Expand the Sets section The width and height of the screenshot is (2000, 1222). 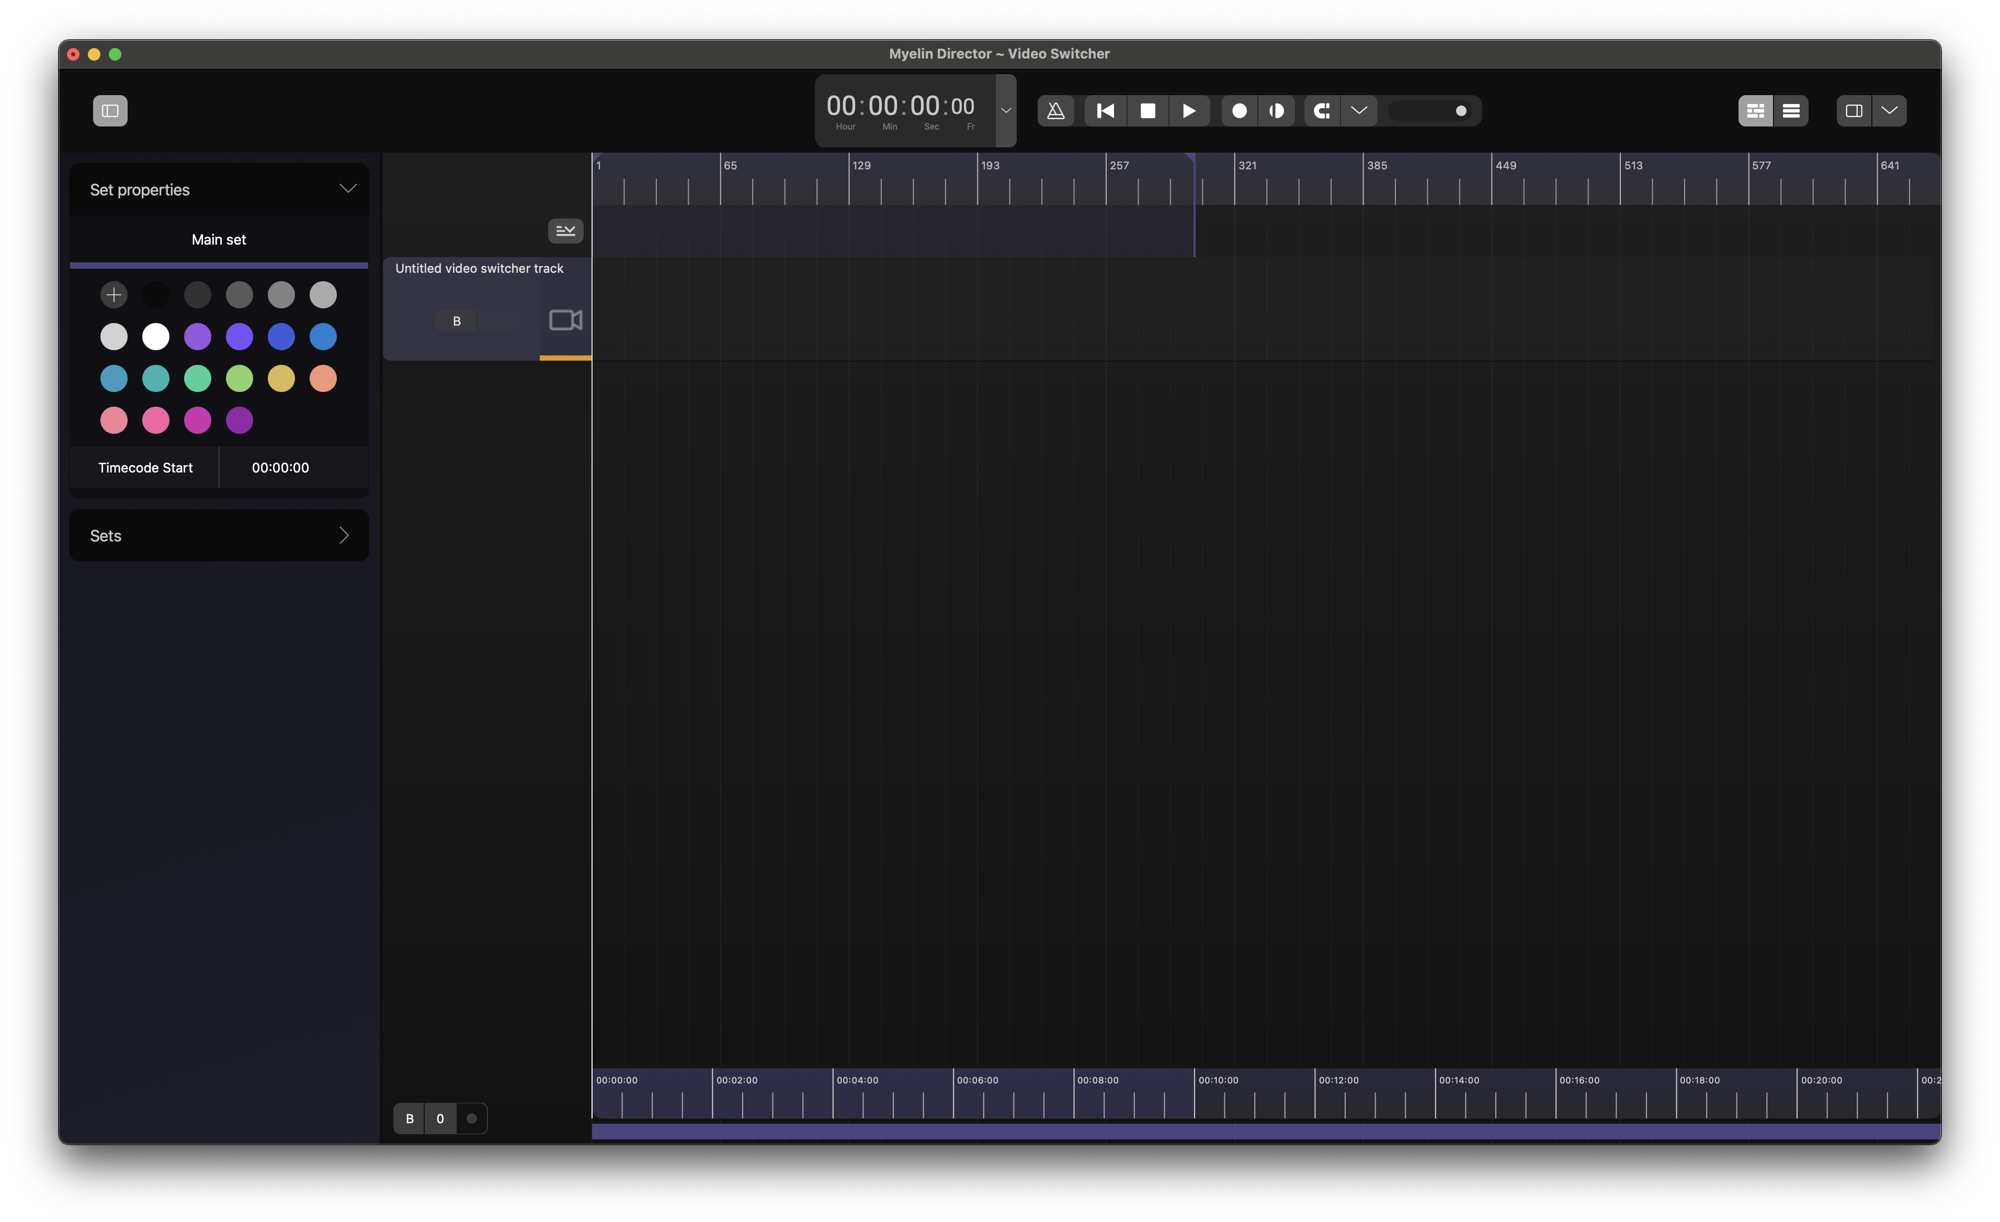coord(343,536)
